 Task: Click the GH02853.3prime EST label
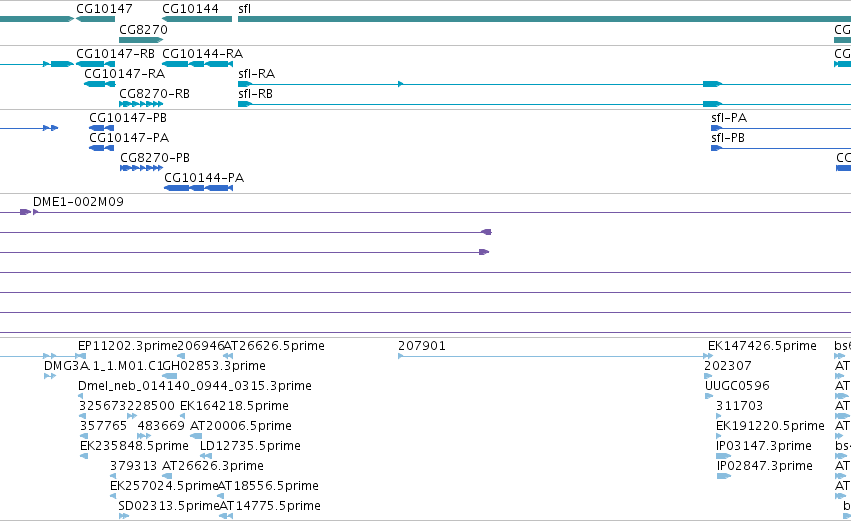[214, 366]
